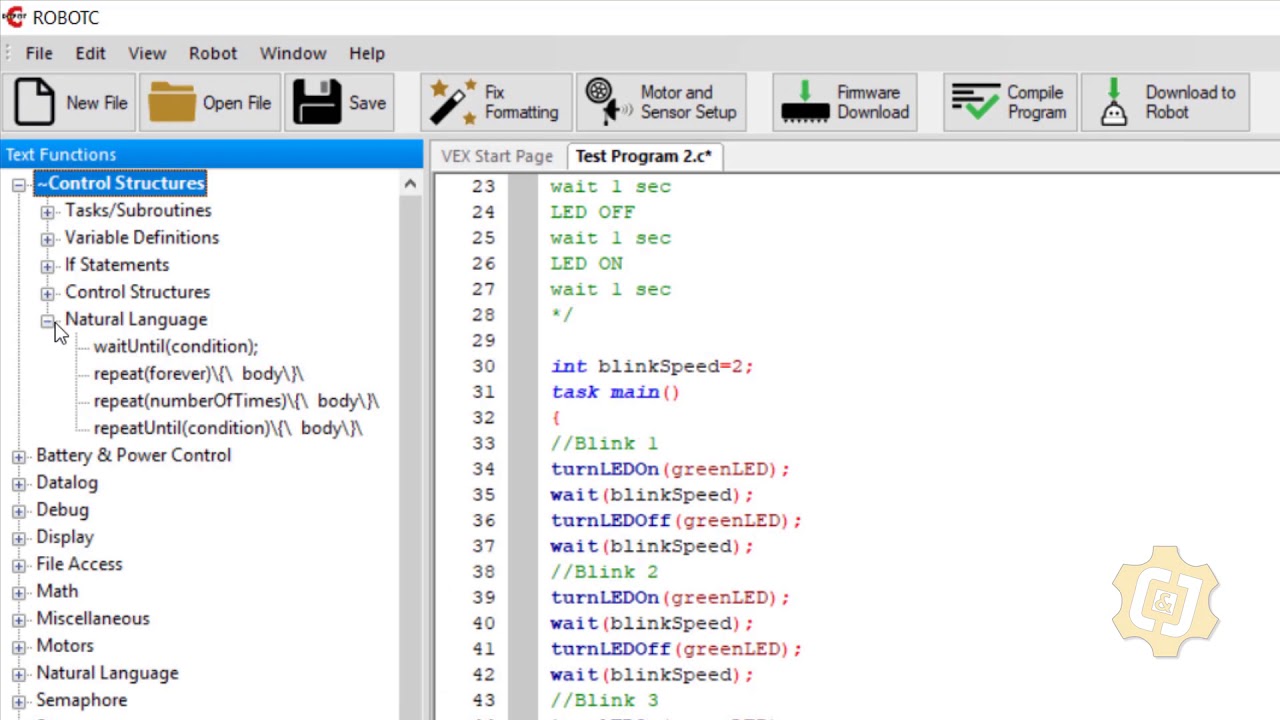
Task: Click the Open File folder icon
Action: click(x=172, y=102)
